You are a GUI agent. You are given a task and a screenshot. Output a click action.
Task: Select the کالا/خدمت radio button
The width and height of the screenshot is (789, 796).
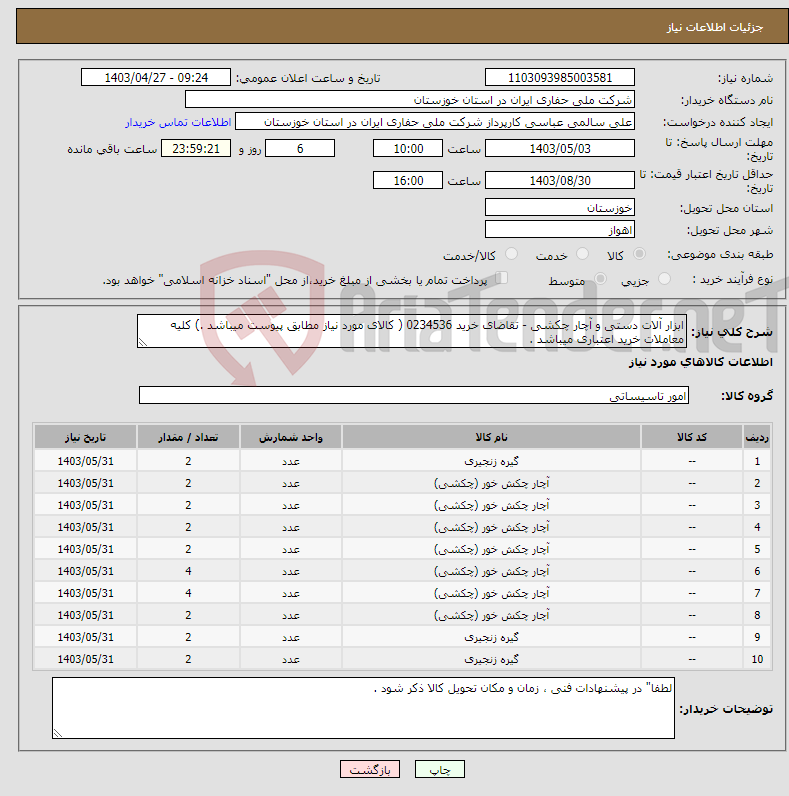tap(511, 254)
